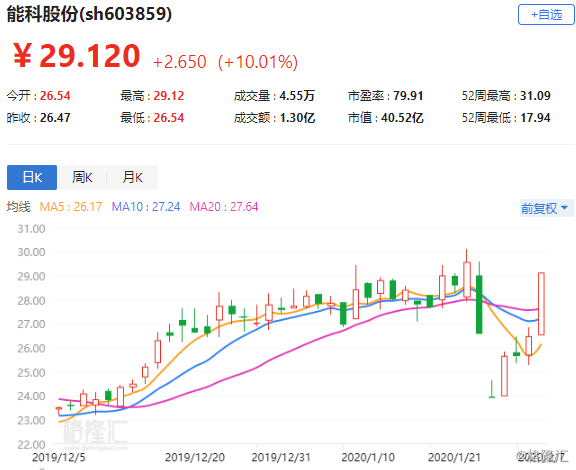Click the 22.00 price axis label
This screenshot has height=470, width=576.
point(31,445)
